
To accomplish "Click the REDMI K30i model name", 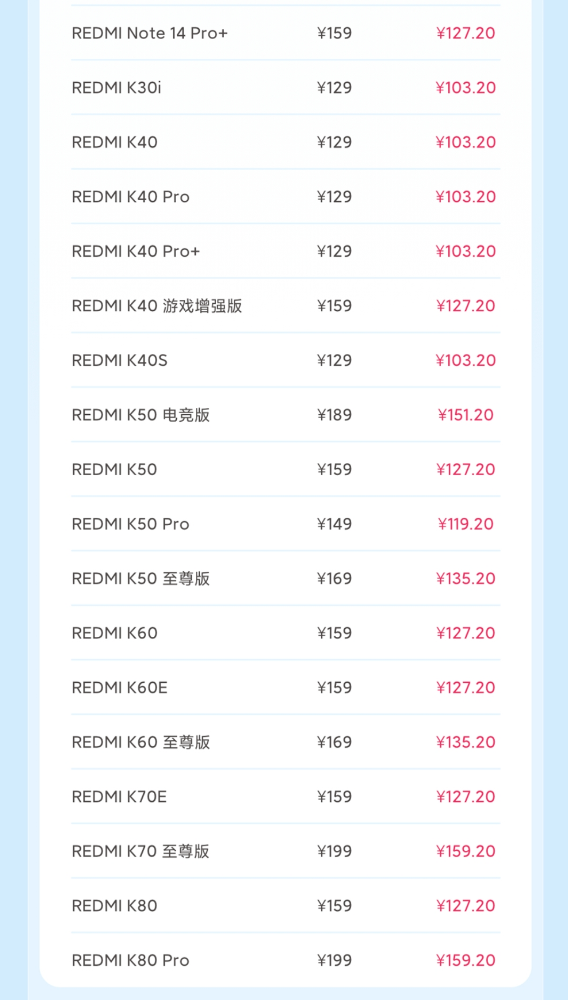I will pos(117,88).
